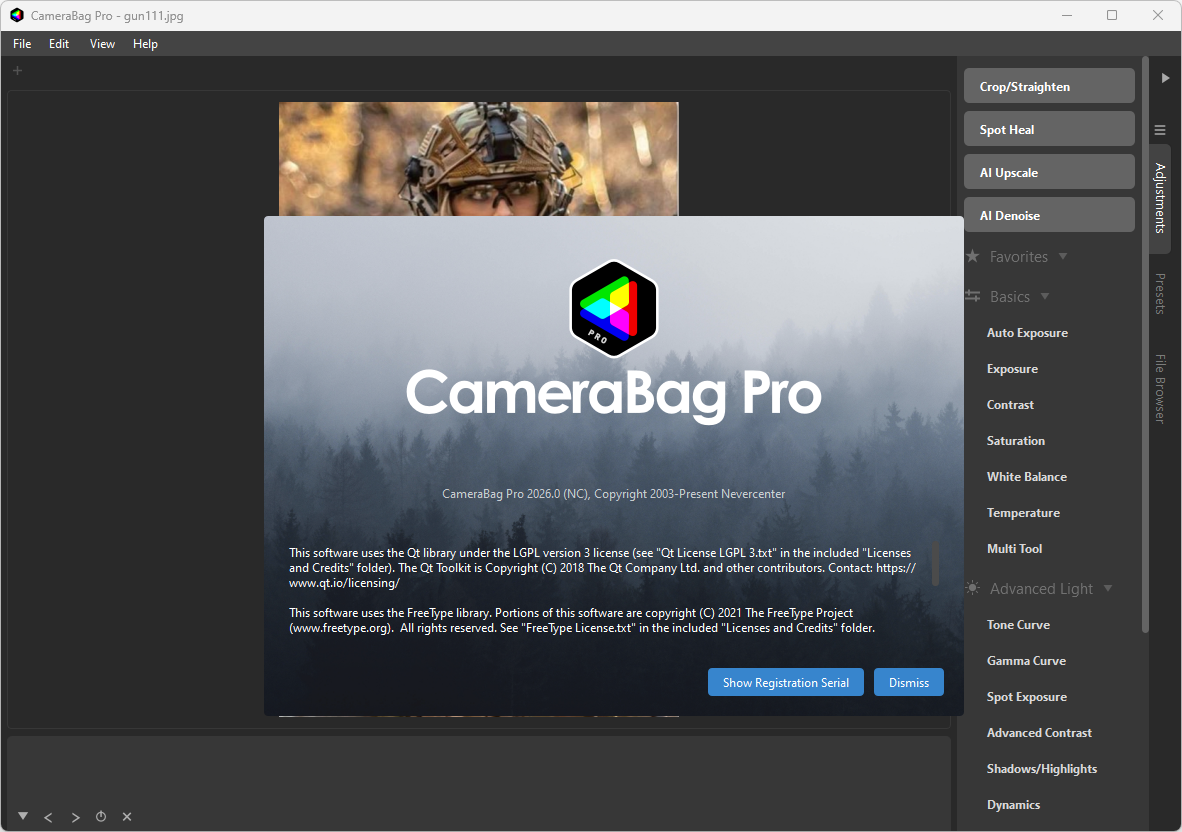Add Exposure adjustment

pyautogui.click(x=1012, y=369)
